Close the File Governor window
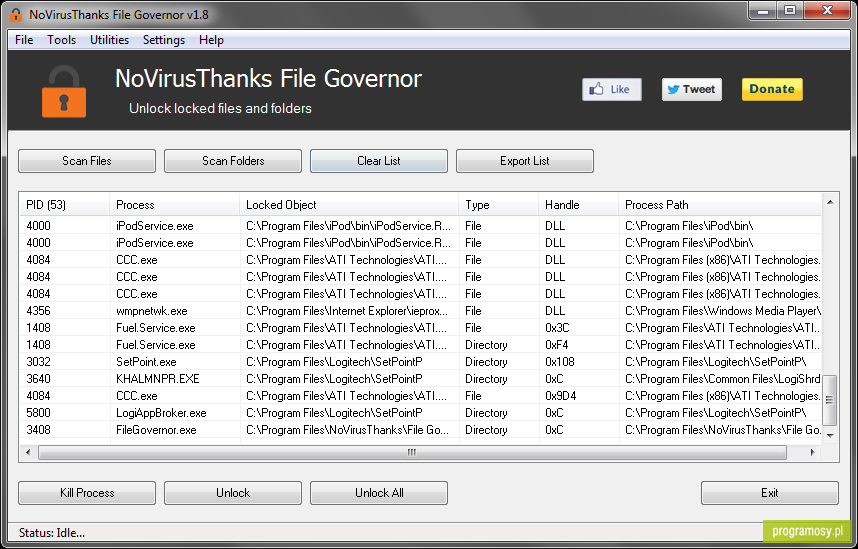This screenshot has height=549, width=858. click(x=827, y=10)
